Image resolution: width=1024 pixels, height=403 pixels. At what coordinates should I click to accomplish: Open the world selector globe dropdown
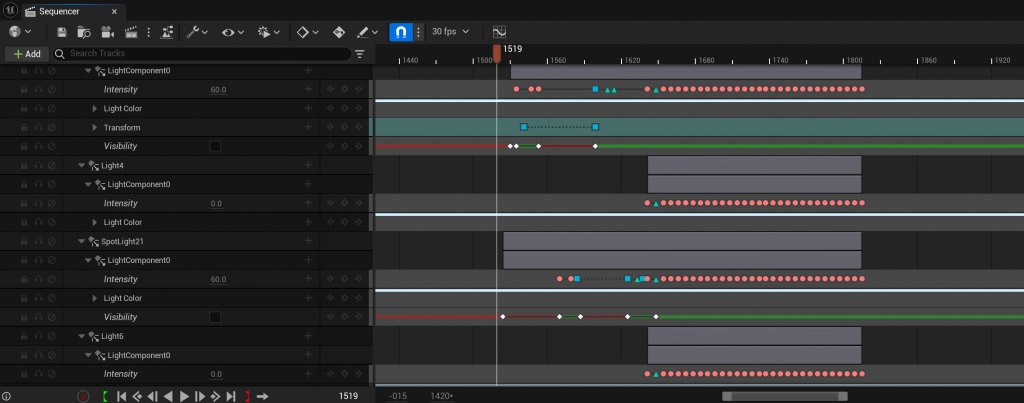(20, 31)
